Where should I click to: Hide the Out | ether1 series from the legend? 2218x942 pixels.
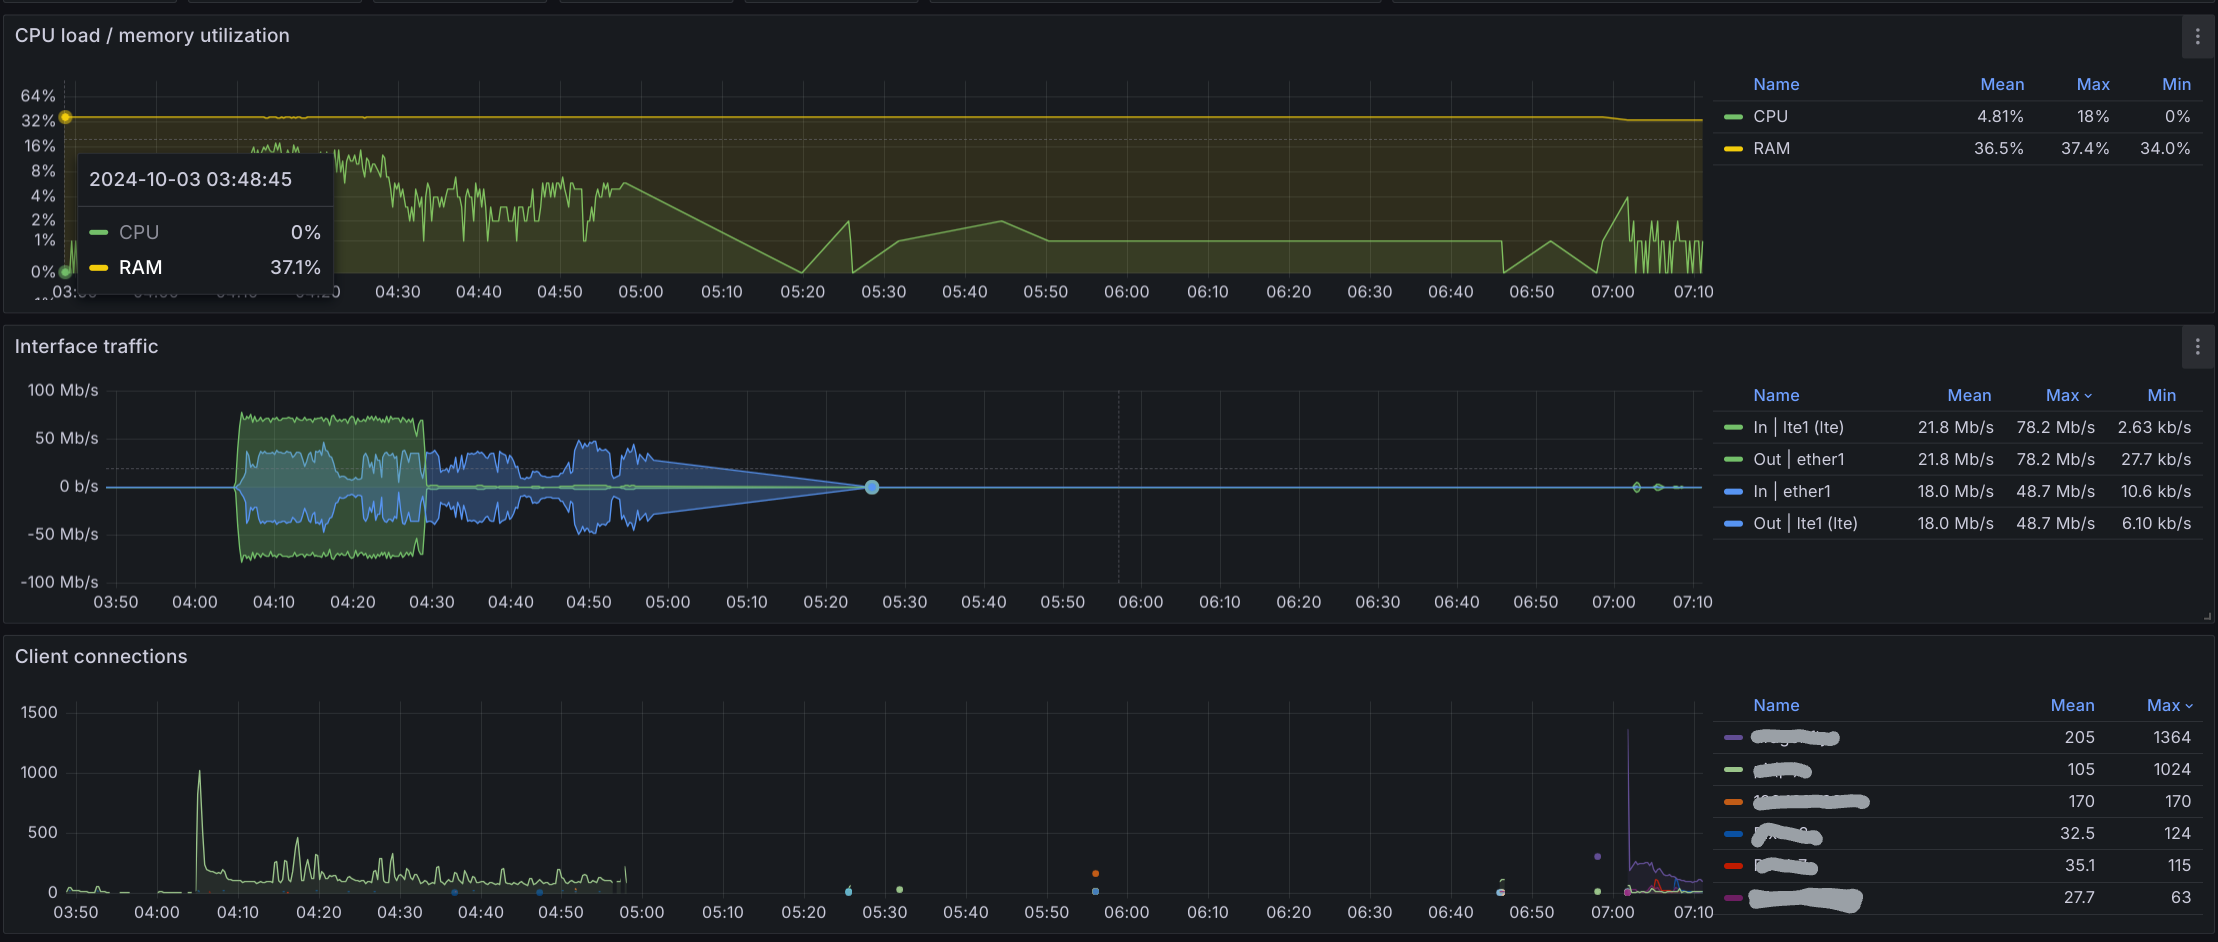click(x=1797, y=459)
